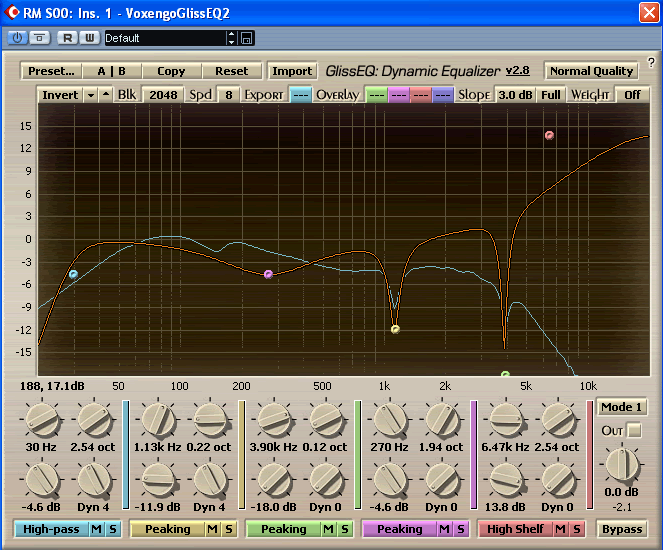Solo the green Peaking band

pos(345,529)
